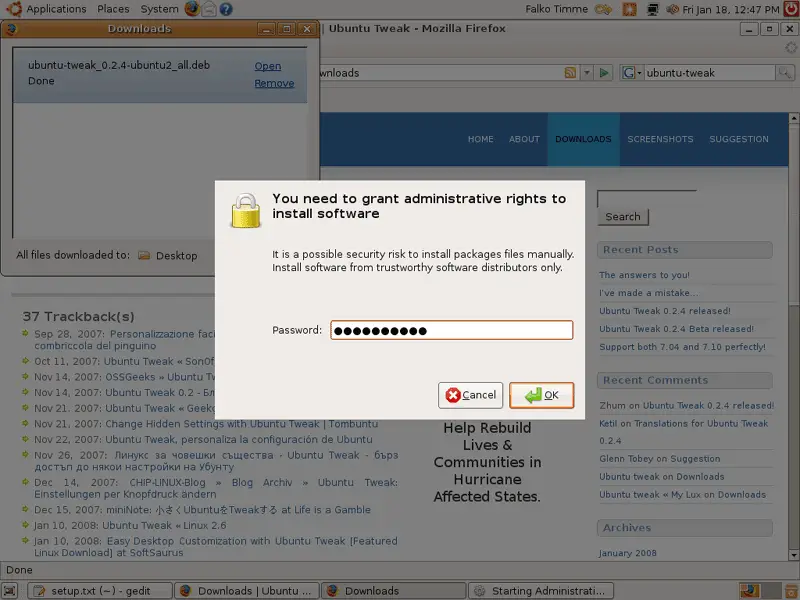Click the green Go arrow in Firefox
Viewport: 800px width, 600px height.
click(604, 73)
